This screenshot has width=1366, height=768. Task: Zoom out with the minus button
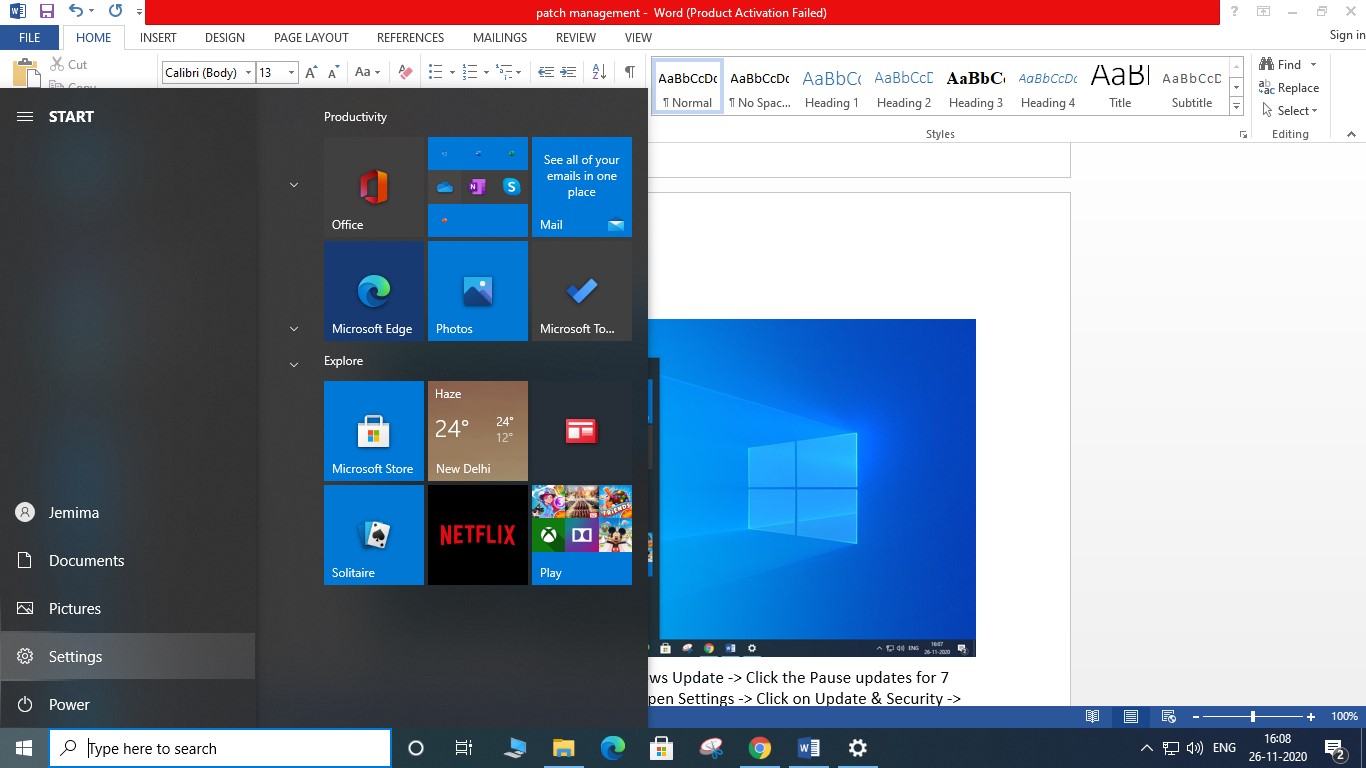[x=1195, y=717]
